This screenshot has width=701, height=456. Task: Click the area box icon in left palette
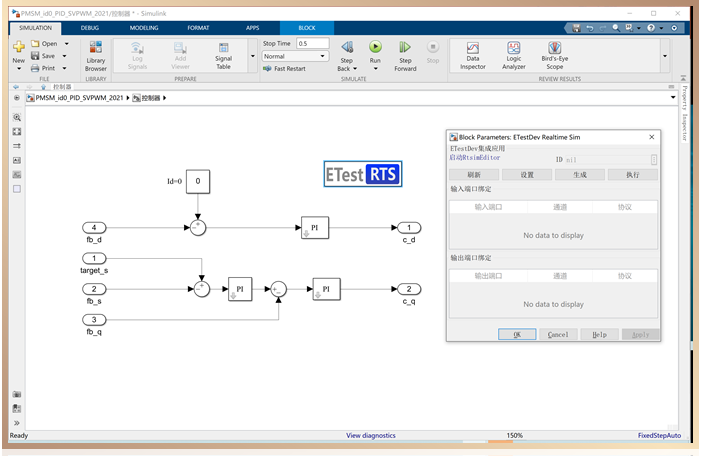tap(17, 189)
